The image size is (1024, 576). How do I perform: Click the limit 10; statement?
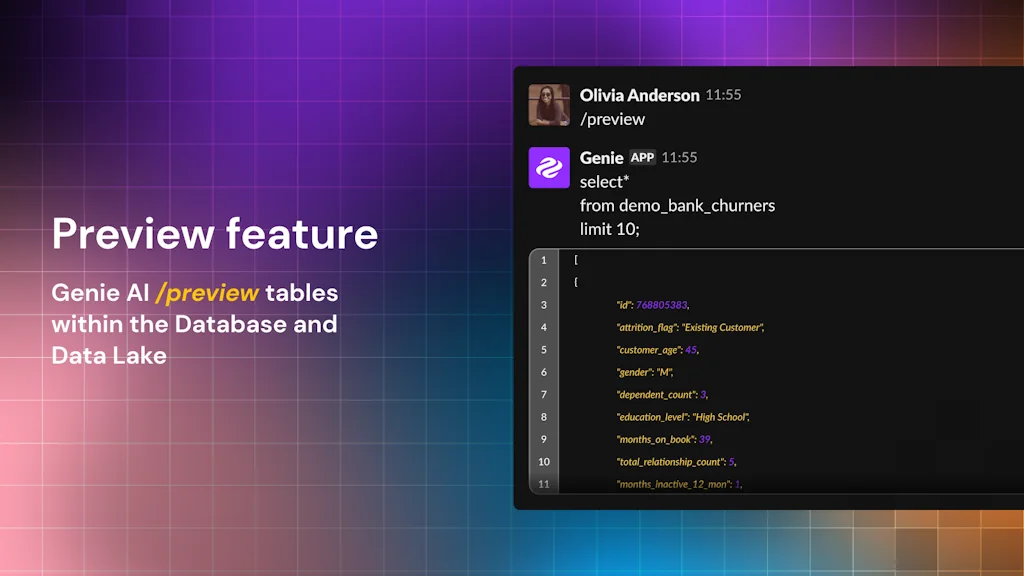pos(612,230)
